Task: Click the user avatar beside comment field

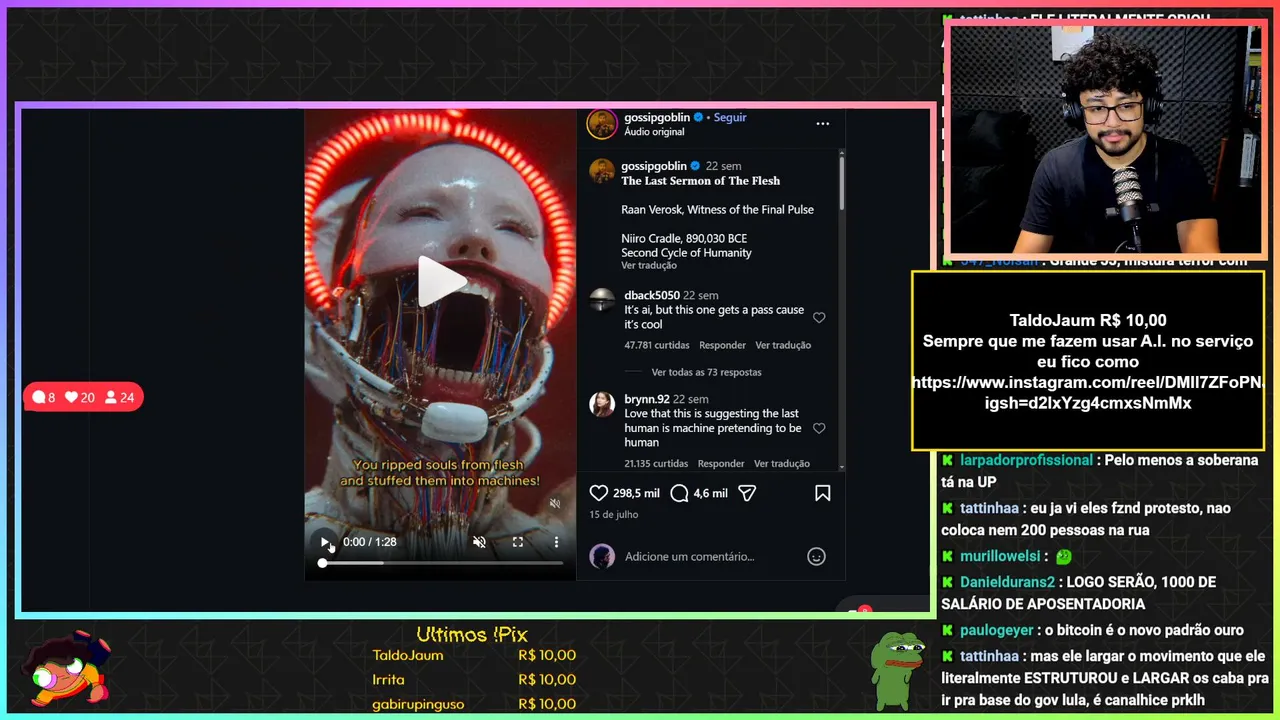Action: pyautogui.click(x=602, y=556)
